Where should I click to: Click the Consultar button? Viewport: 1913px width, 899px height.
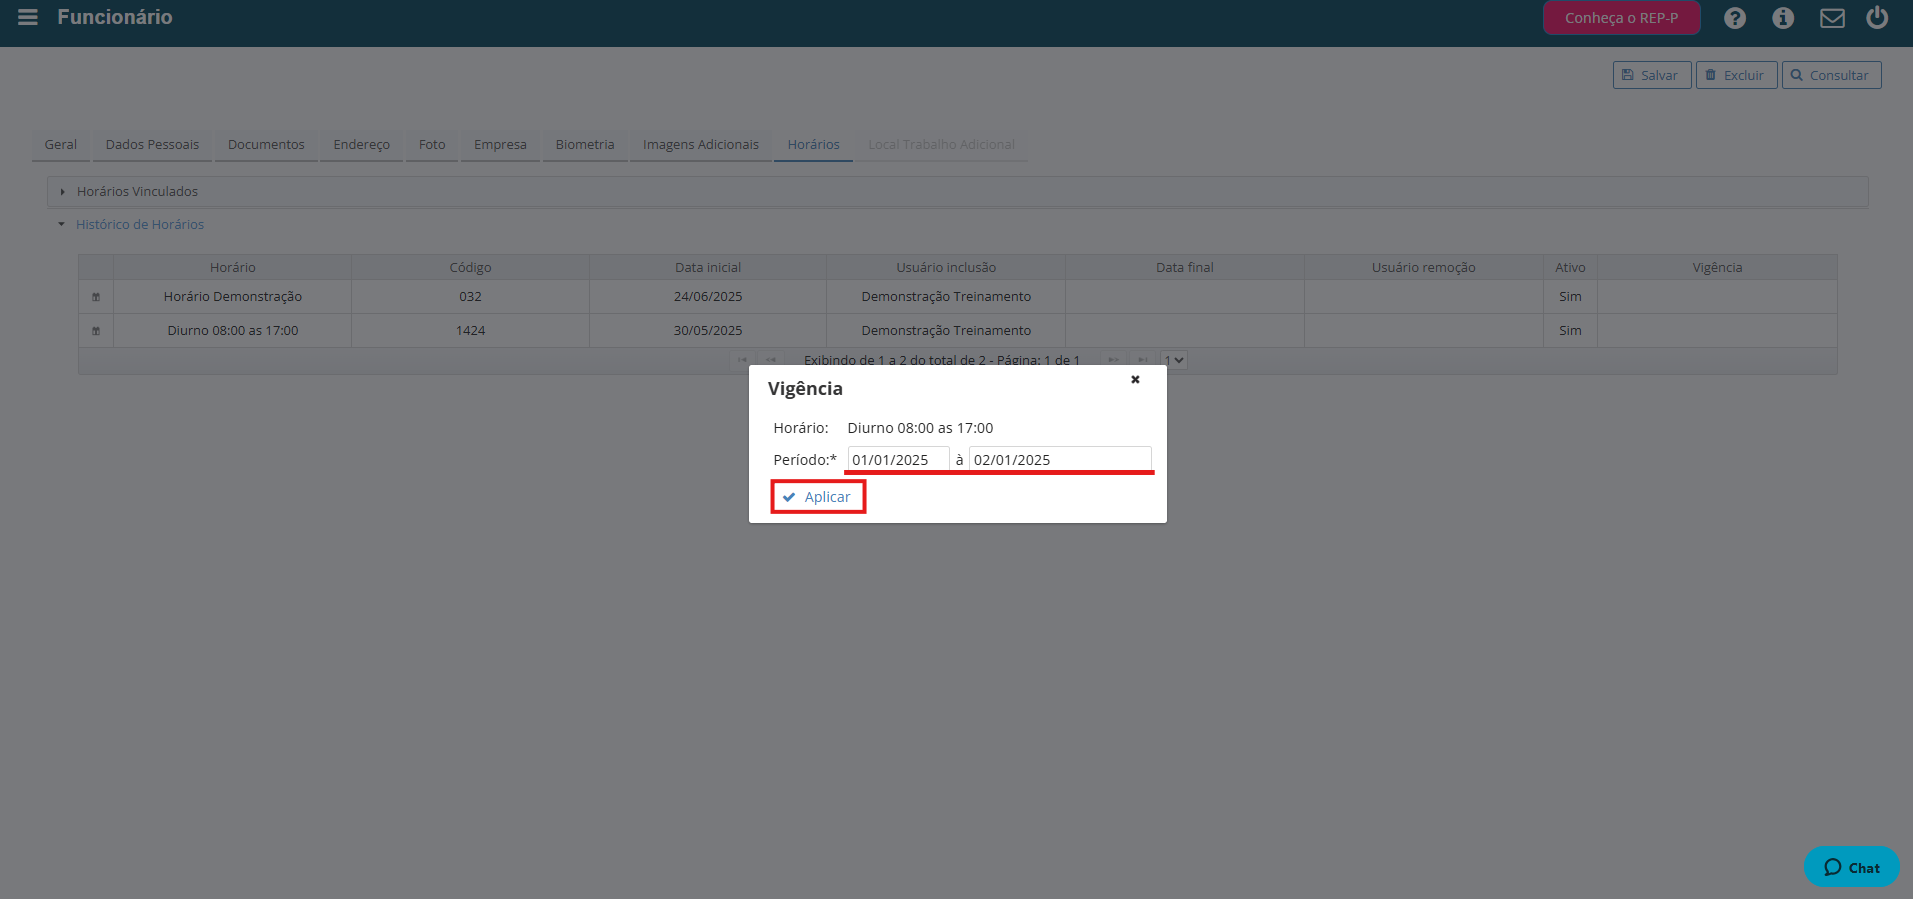coord(1831,75)
